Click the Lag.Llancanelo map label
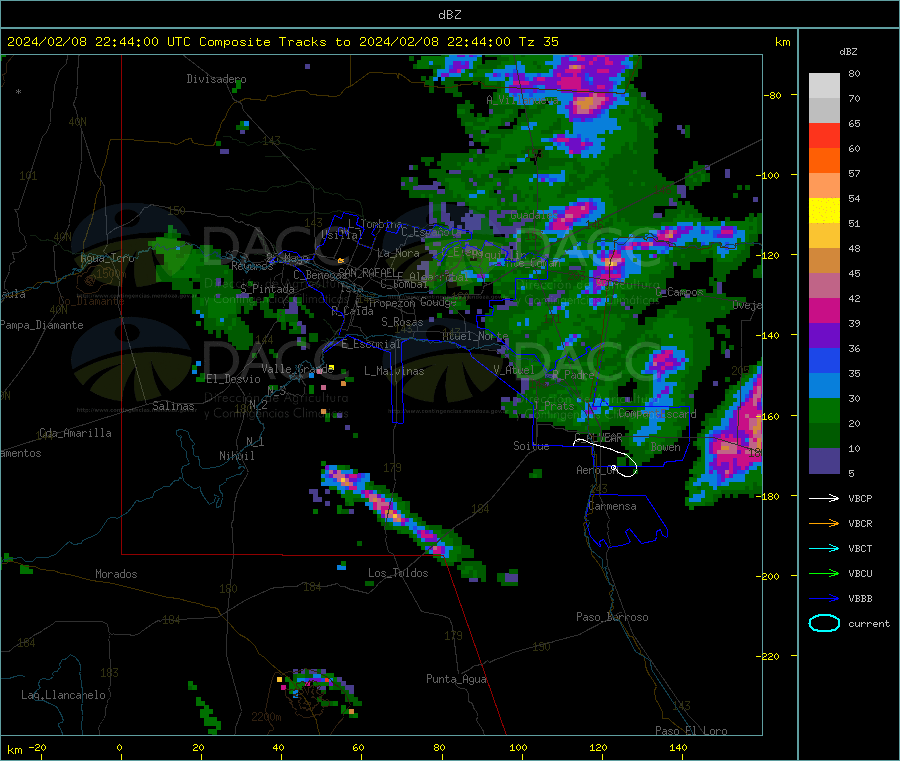Screen dimensions: 900x761 tap(64, 695)
